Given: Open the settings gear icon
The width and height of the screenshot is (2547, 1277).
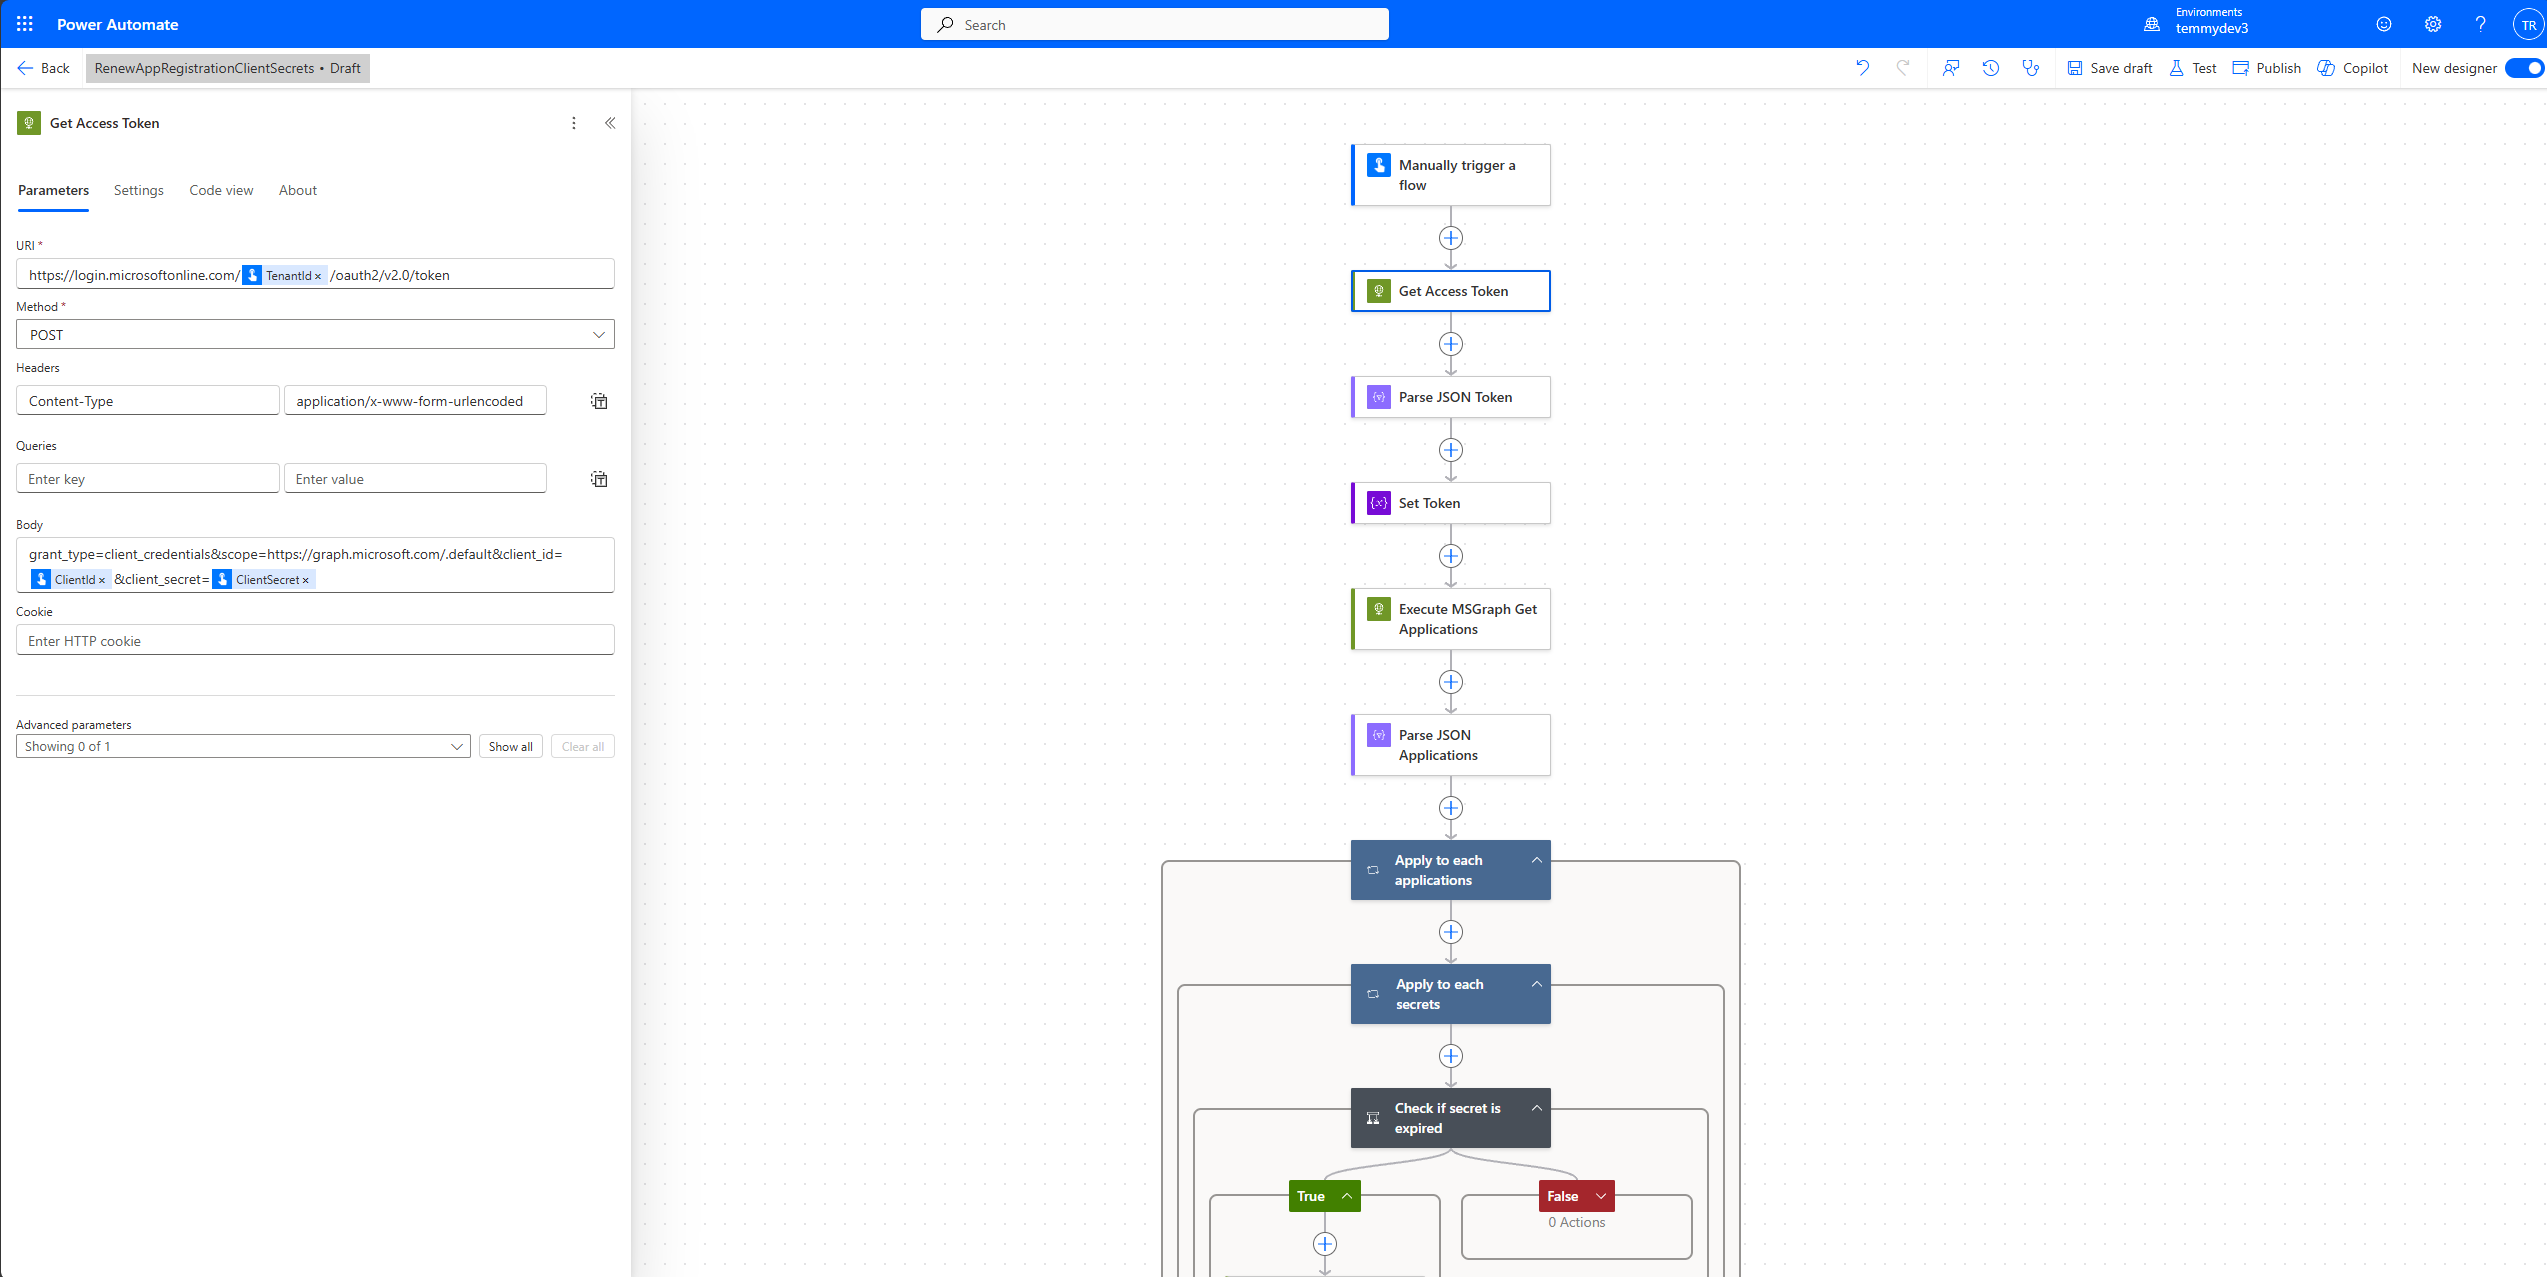Looking at the screenshot, I should coord(2433,24).
